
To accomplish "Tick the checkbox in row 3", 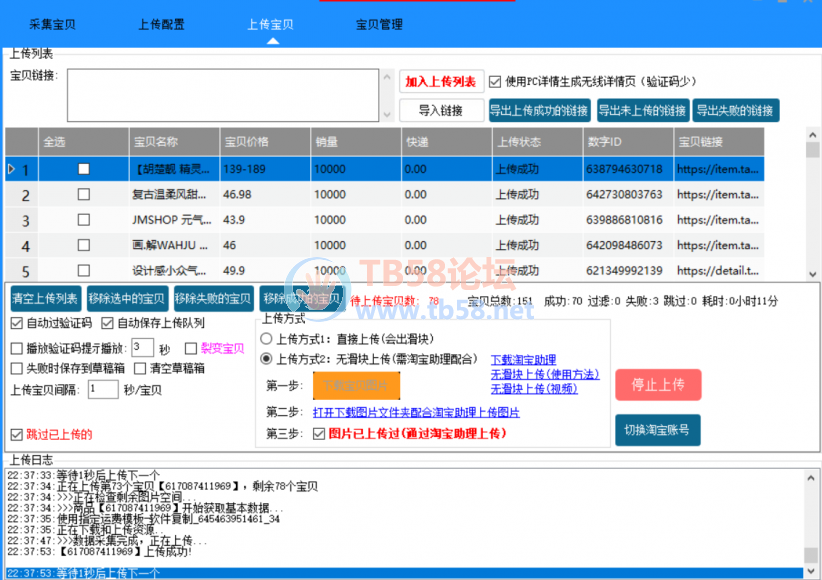I will pos(83,220).
